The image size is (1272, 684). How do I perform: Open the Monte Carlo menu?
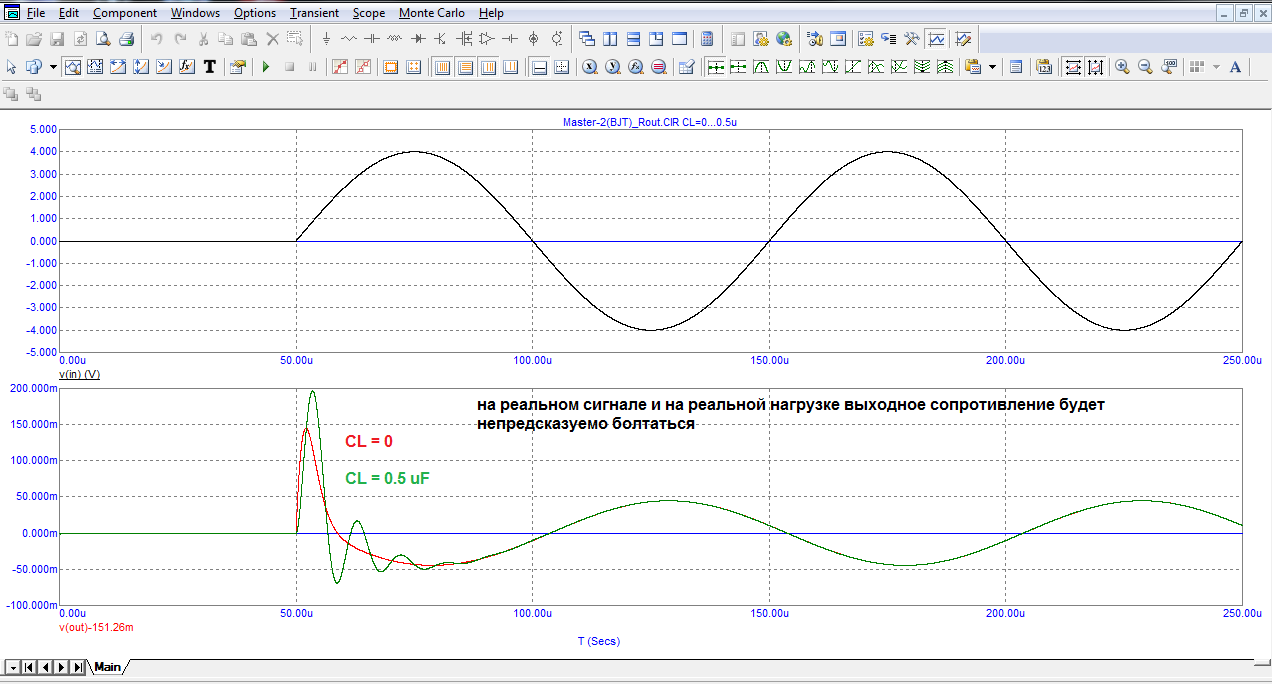coord(431,13)
